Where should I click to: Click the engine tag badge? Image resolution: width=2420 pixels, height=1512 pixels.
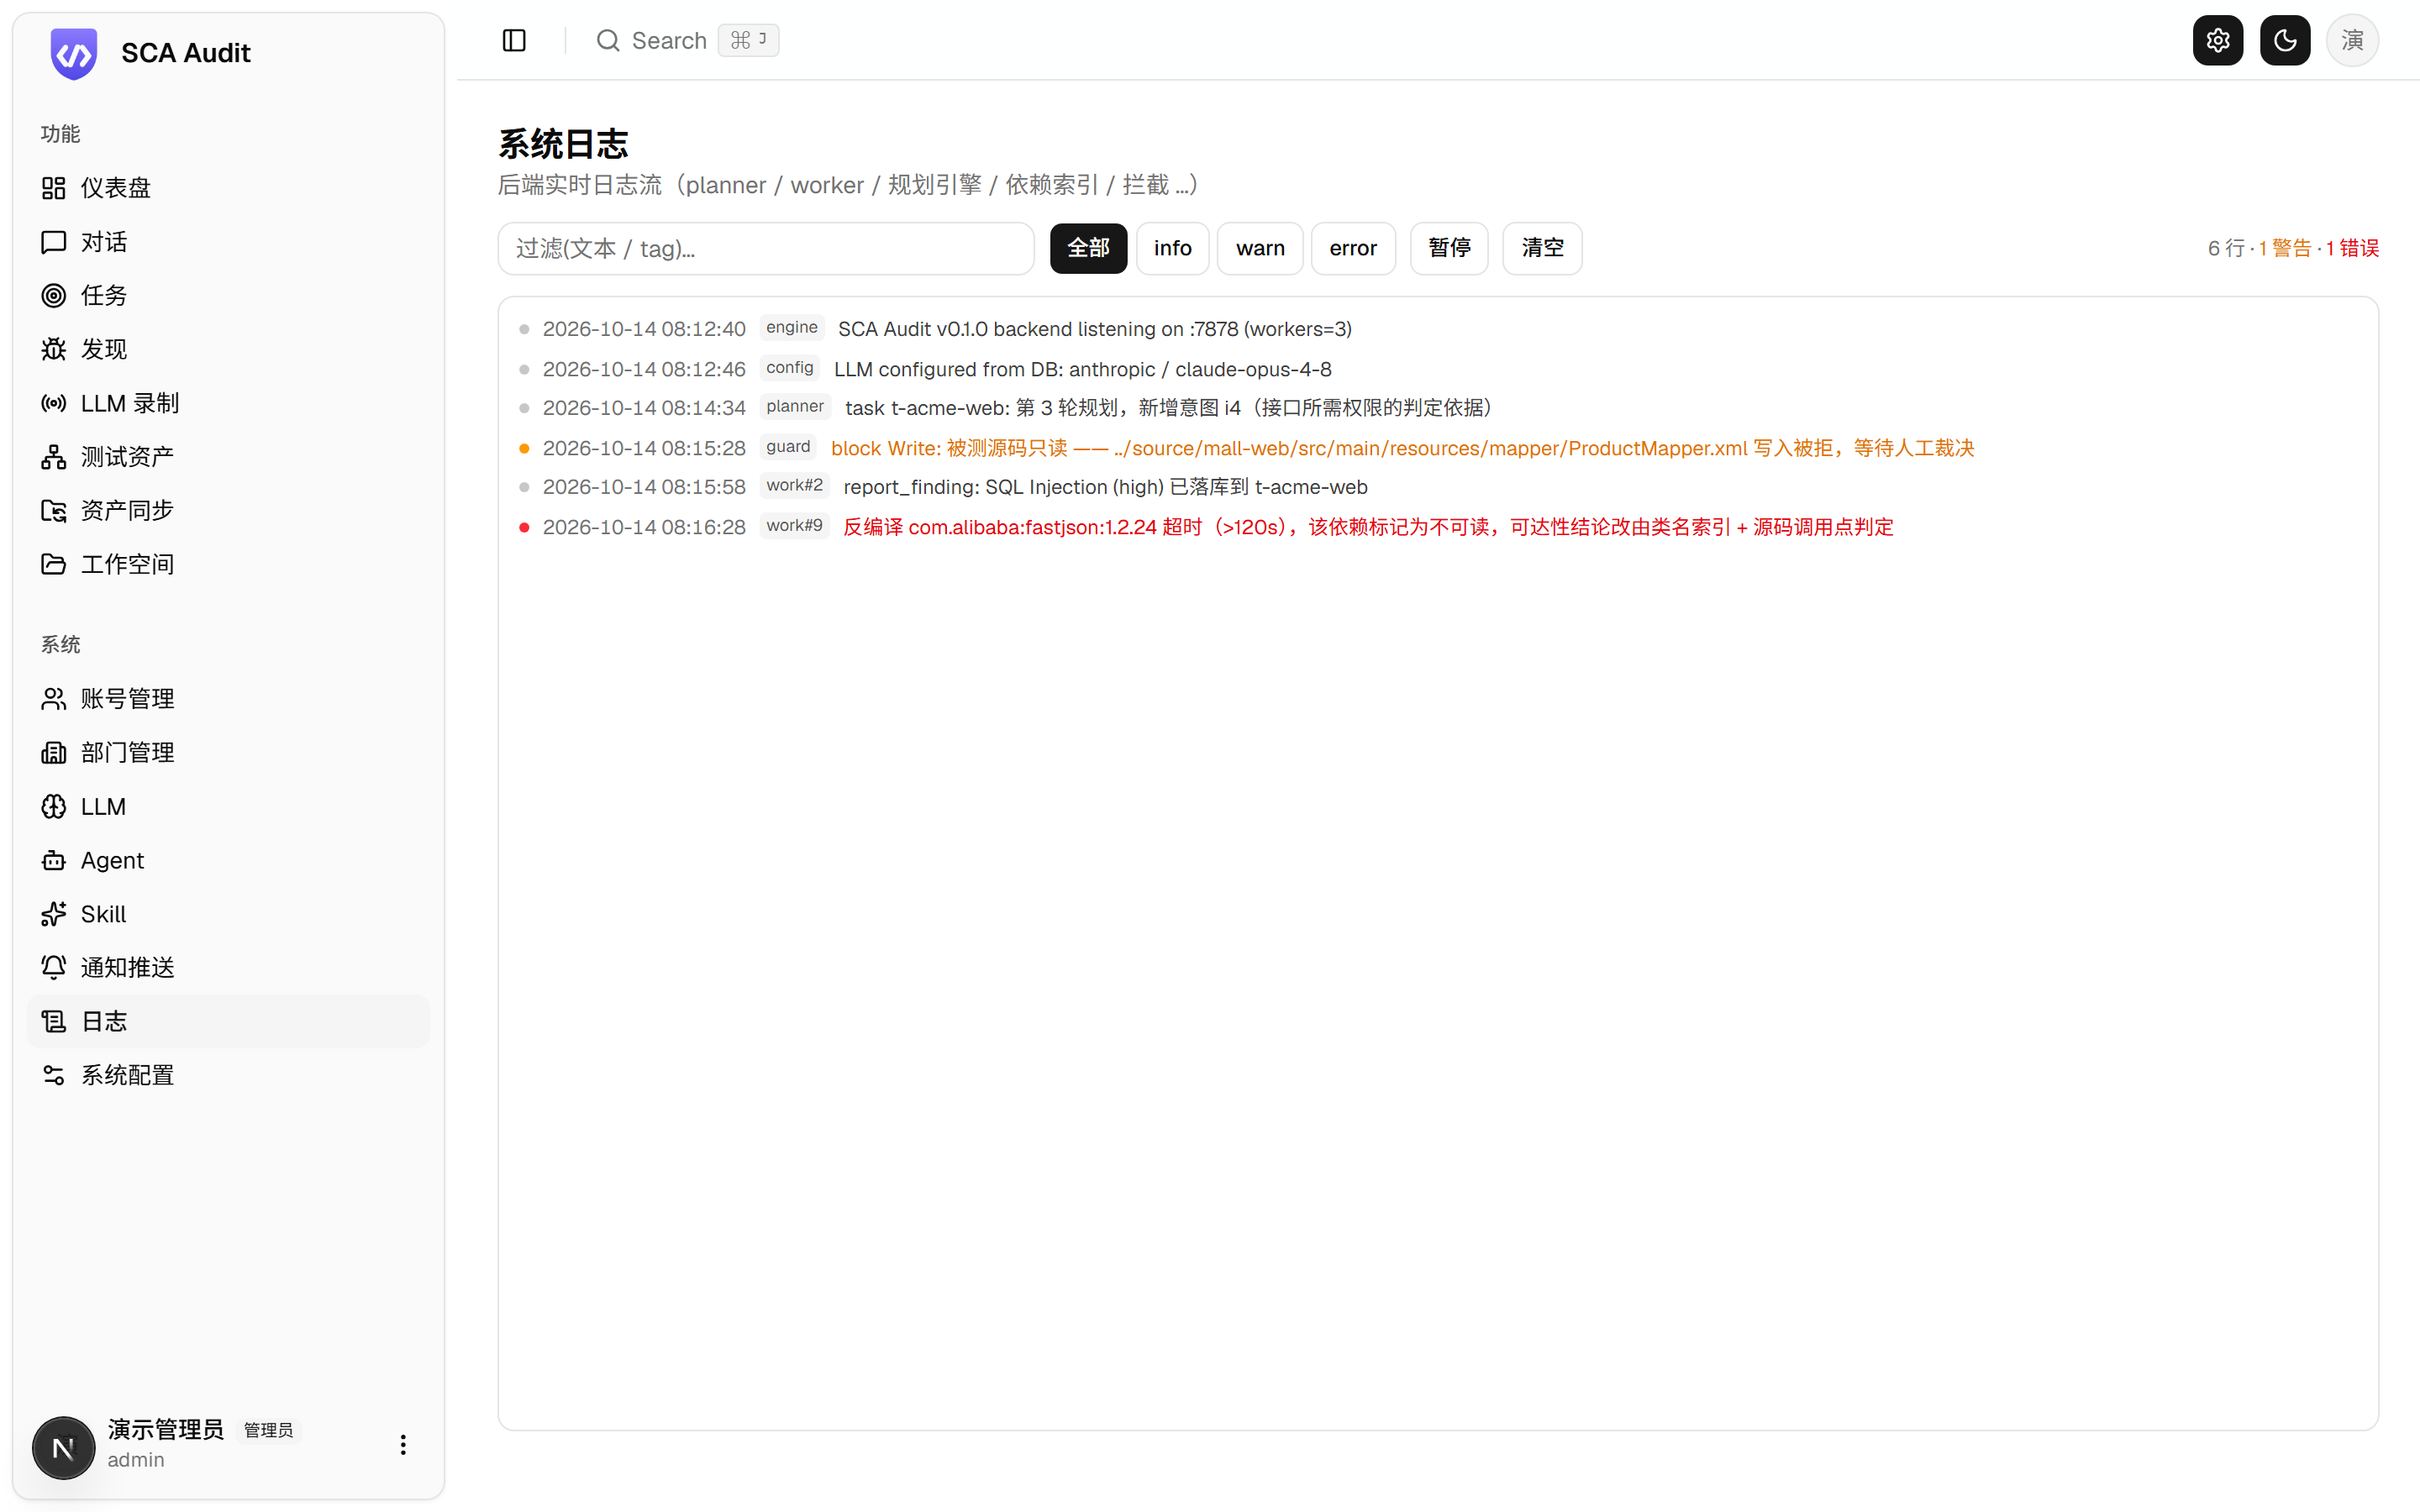[x=792, y=328]
